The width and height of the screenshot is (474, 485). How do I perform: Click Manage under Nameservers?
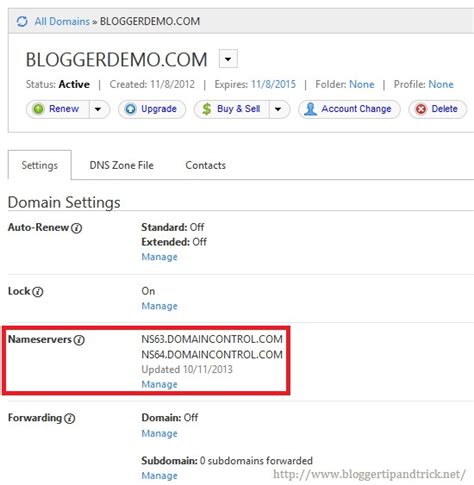pyautogui.click(x=159, y=384)
